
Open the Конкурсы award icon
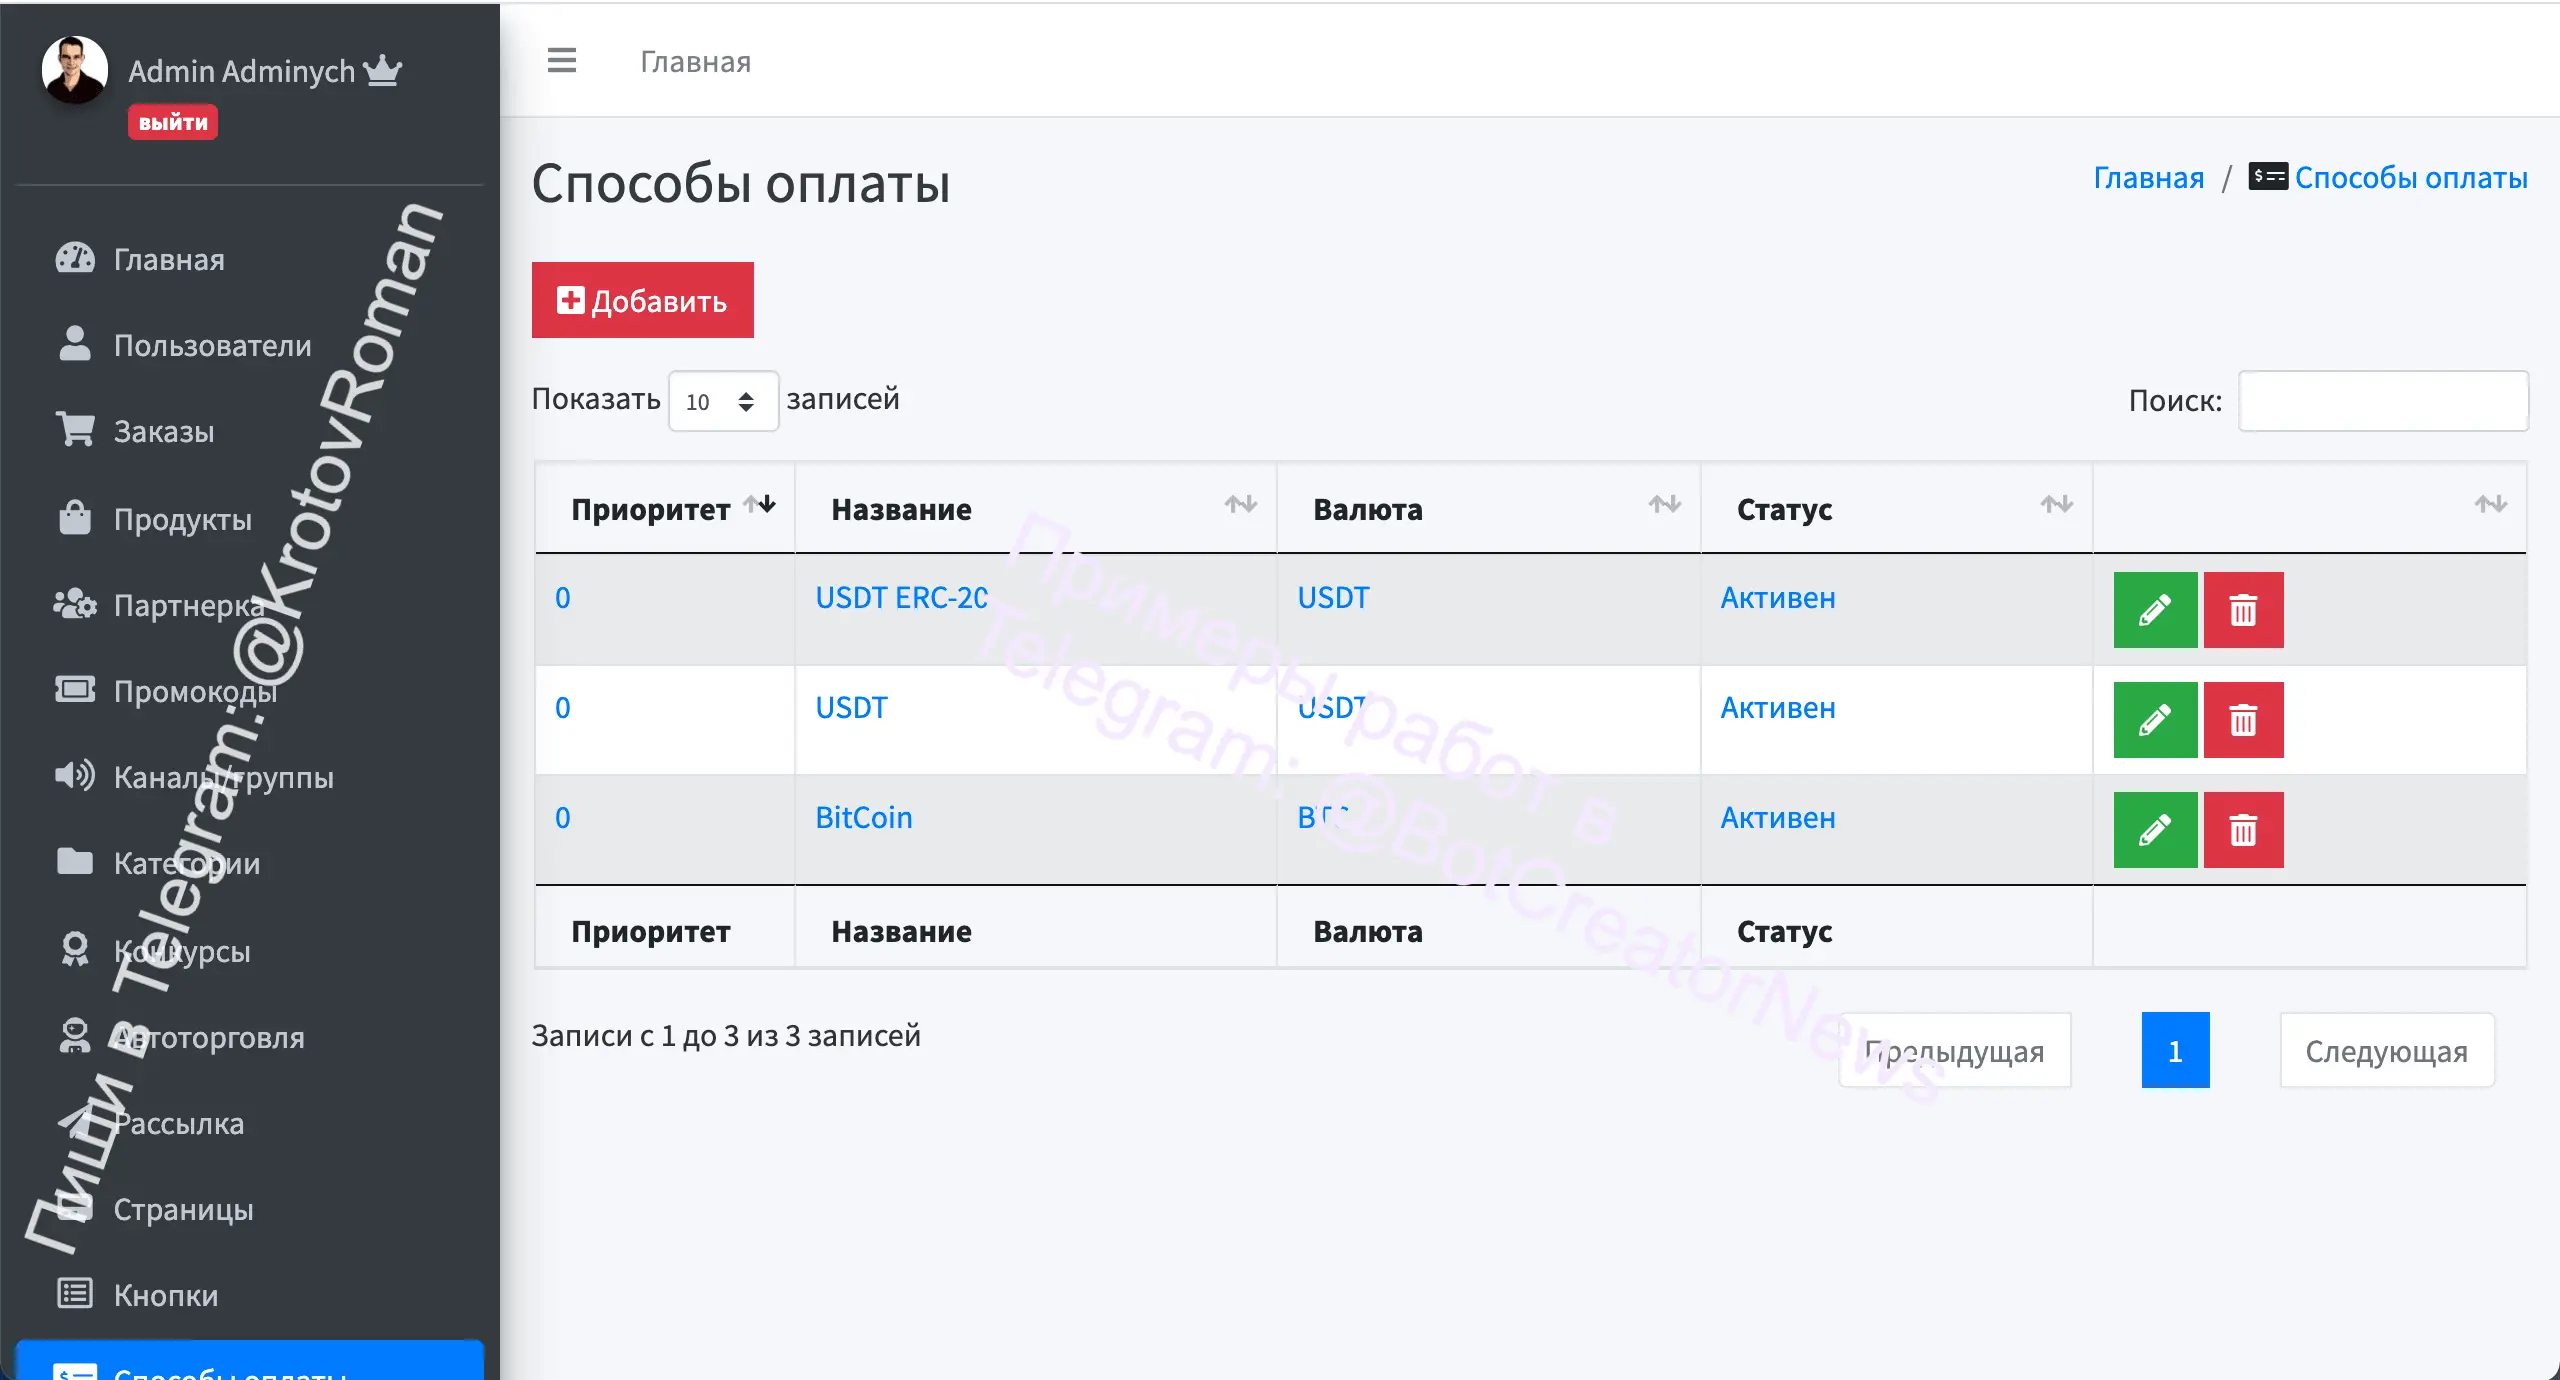[x=75, y=949]
